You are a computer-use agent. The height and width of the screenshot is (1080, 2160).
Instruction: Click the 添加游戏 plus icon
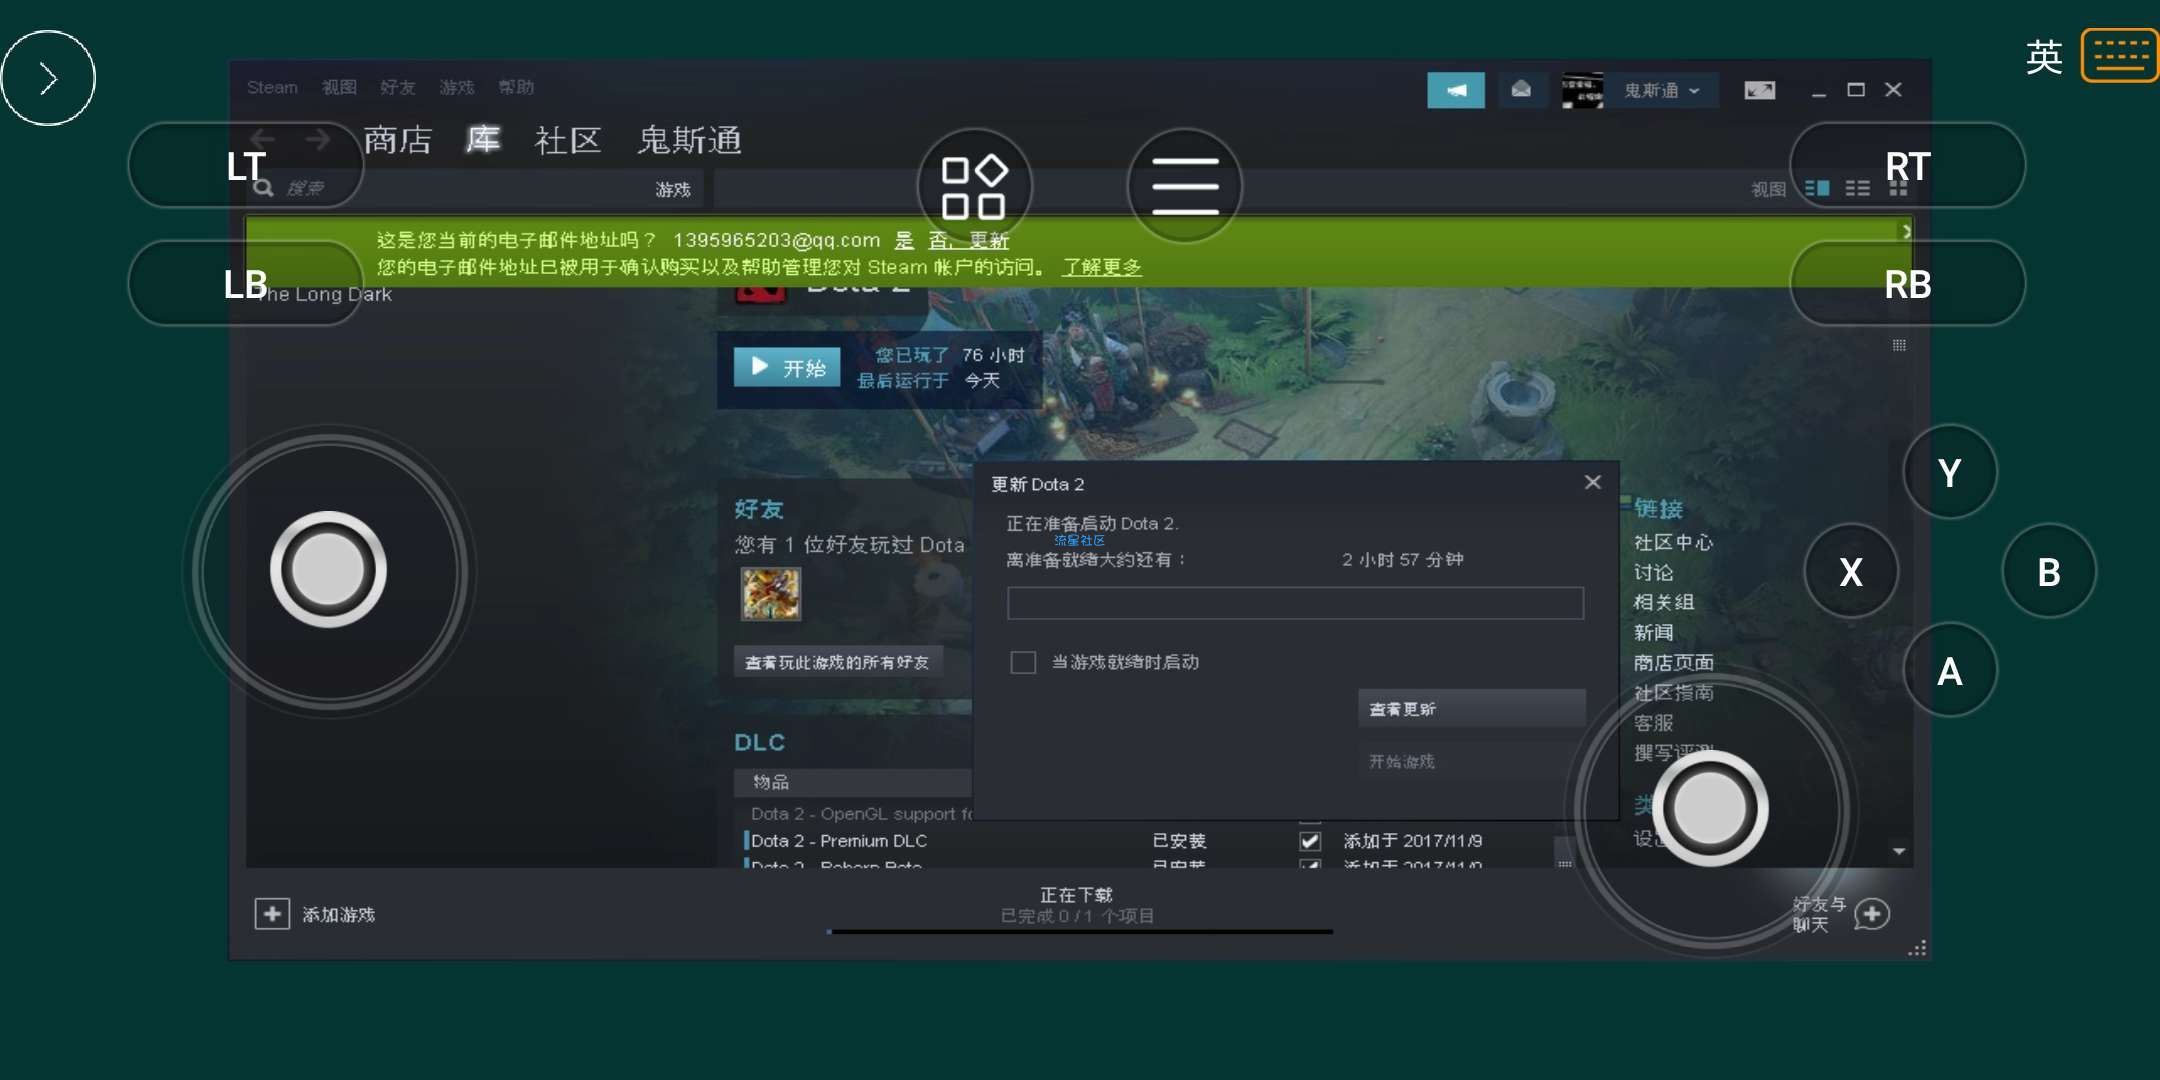click(272, 914)
